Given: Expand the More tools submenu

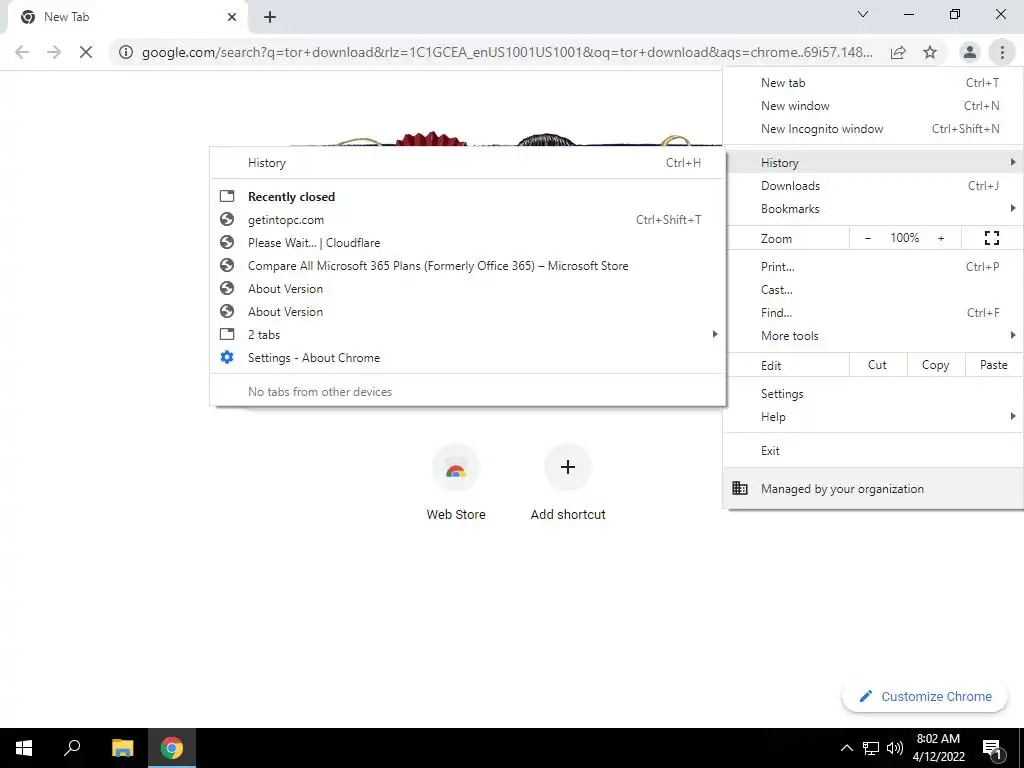Looking at the screenshot, I should [x=873, y=336].
